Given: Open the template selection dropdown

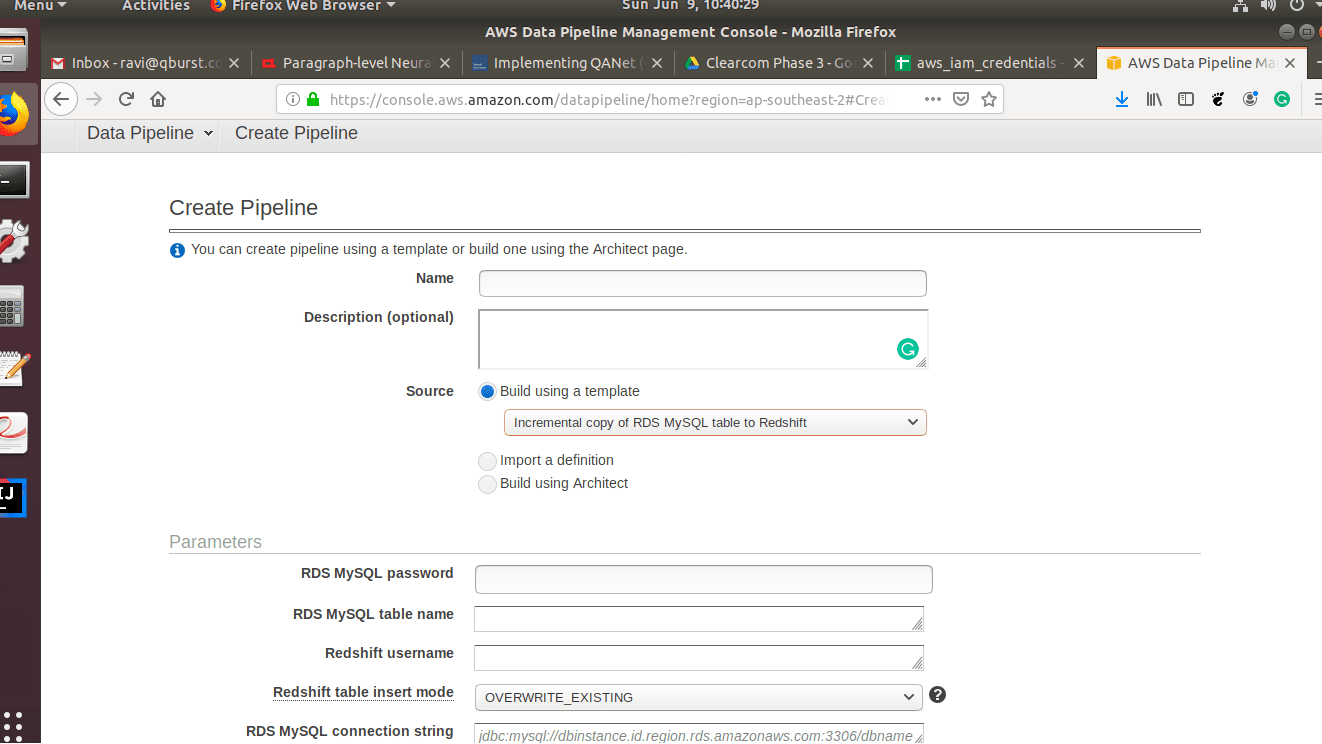Looking at the screenshot, I should pos(715,423).
